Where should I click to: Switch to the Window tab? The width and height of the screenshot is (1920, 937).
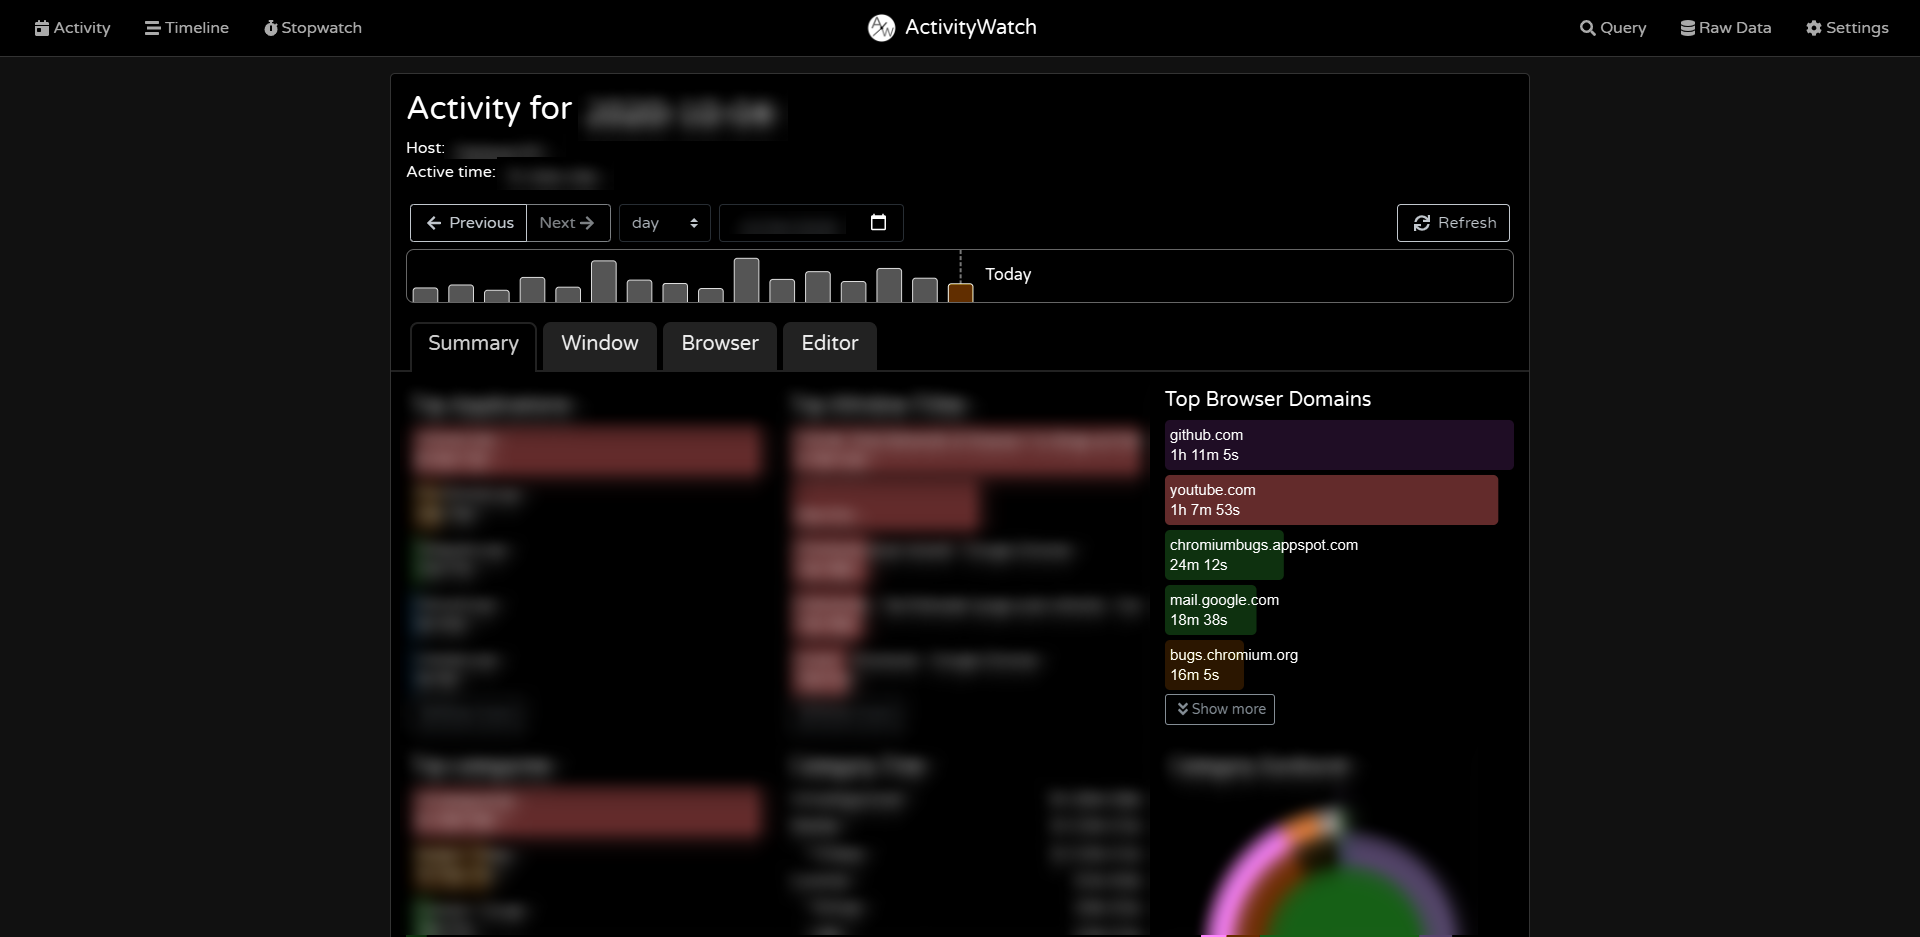[600, 345]
